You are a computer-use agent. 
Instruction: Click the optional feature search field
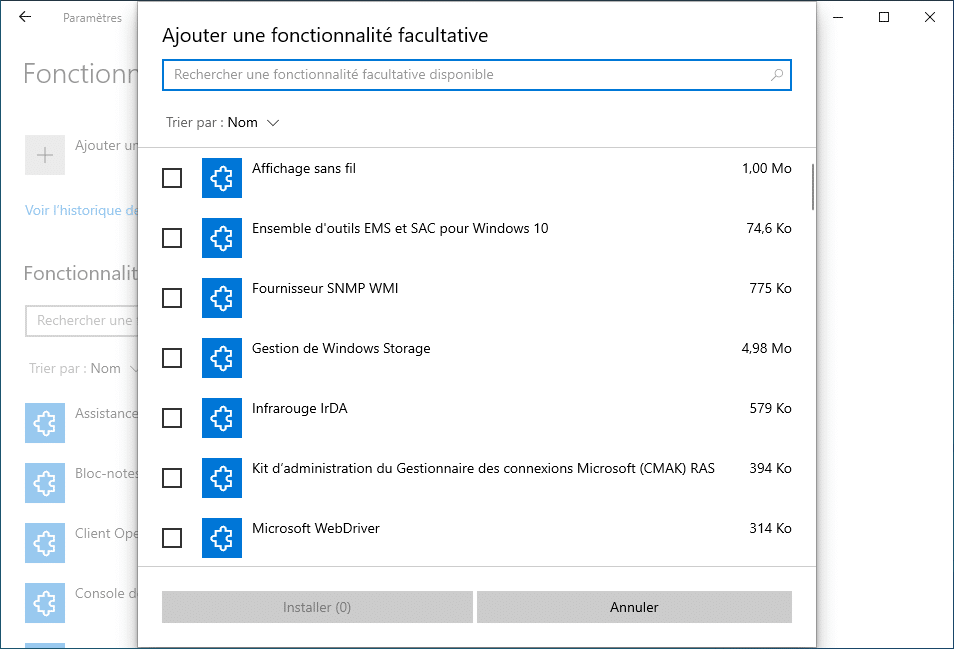coord(476,75)
